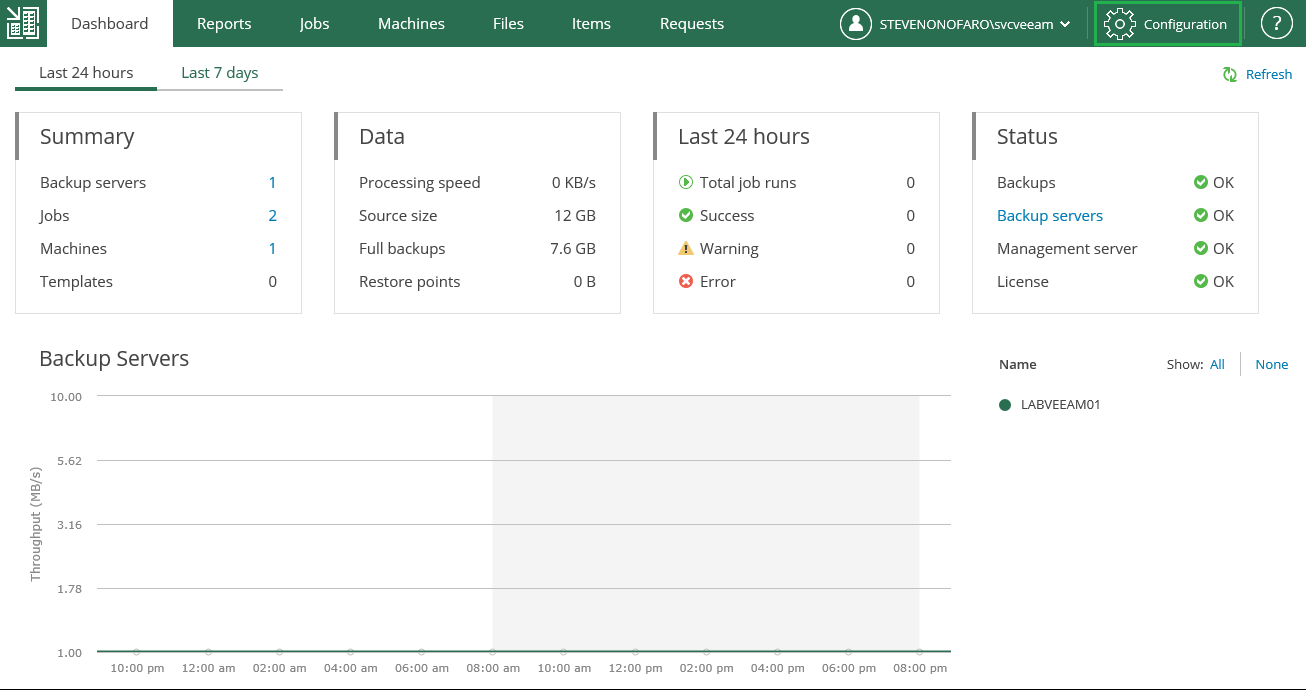Viewport: 1306px width, 690px height.
Task: Click the green Refresh arrows icon
Action: (1230, 74)
